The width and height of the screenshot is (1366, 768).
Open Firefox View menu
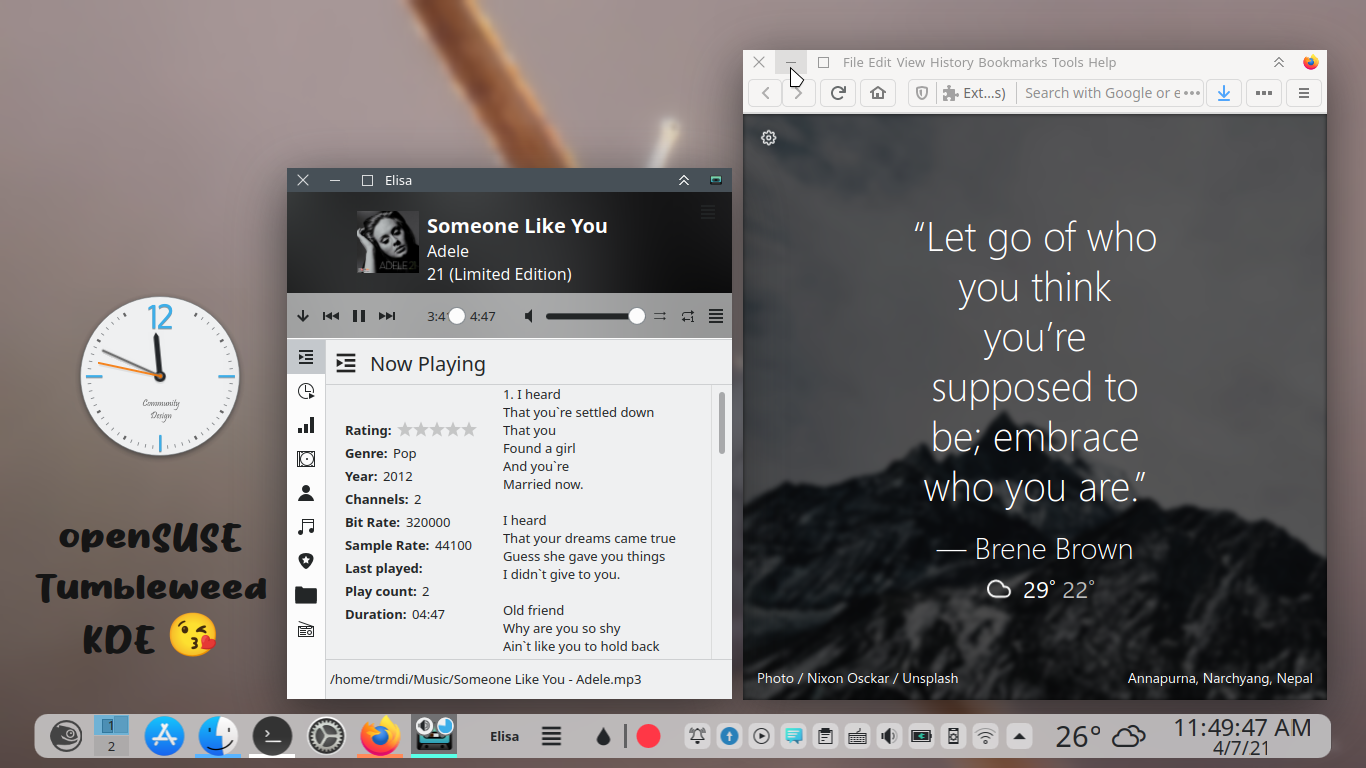point(911,62)
